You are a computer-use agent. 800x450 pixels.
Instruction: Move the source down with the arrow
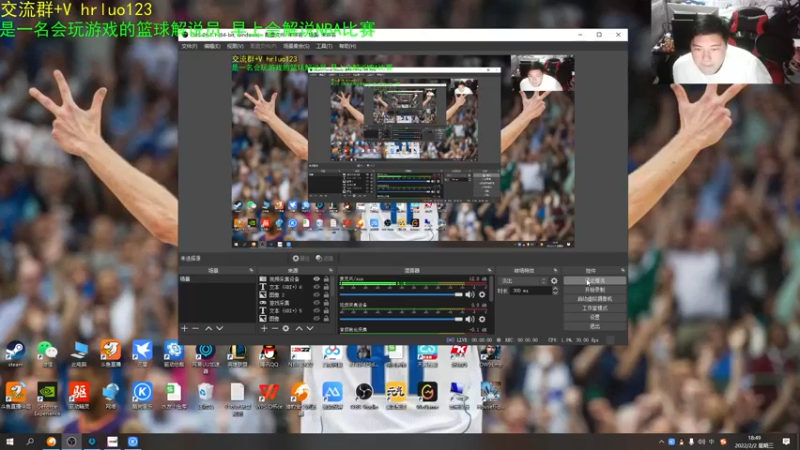(310, 329)
